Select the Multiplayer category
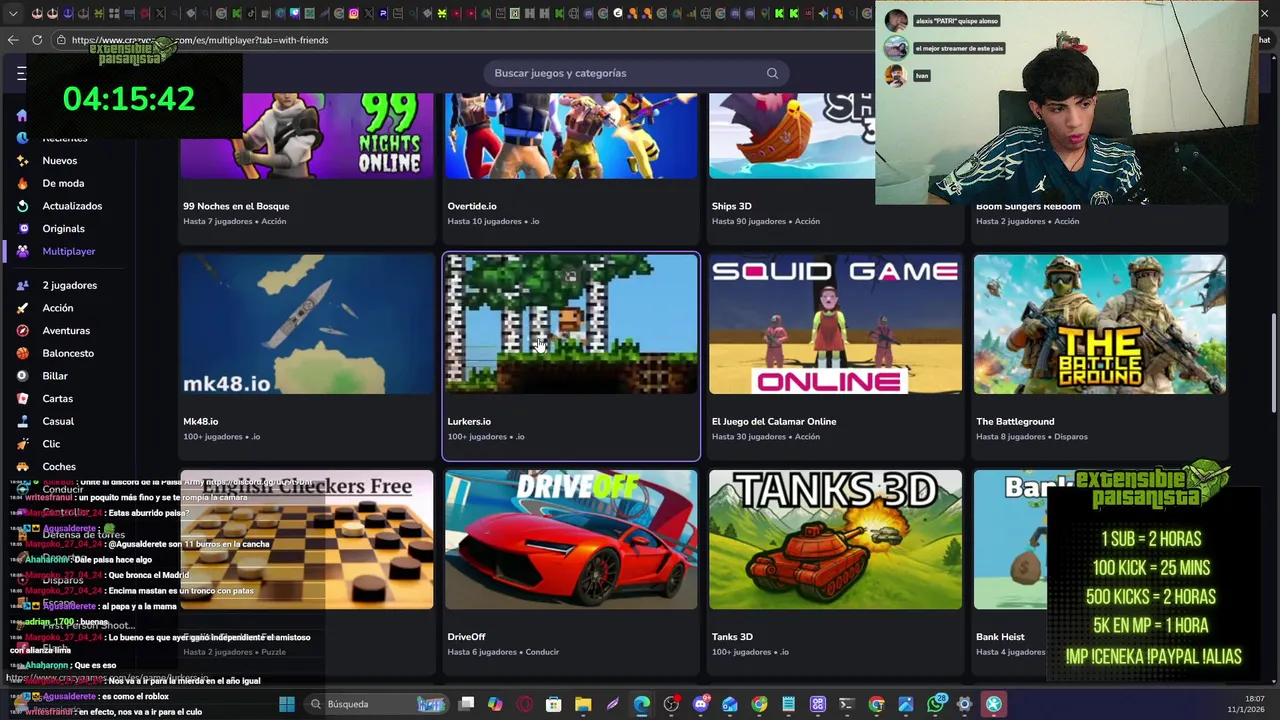 (x=69, y=251)
